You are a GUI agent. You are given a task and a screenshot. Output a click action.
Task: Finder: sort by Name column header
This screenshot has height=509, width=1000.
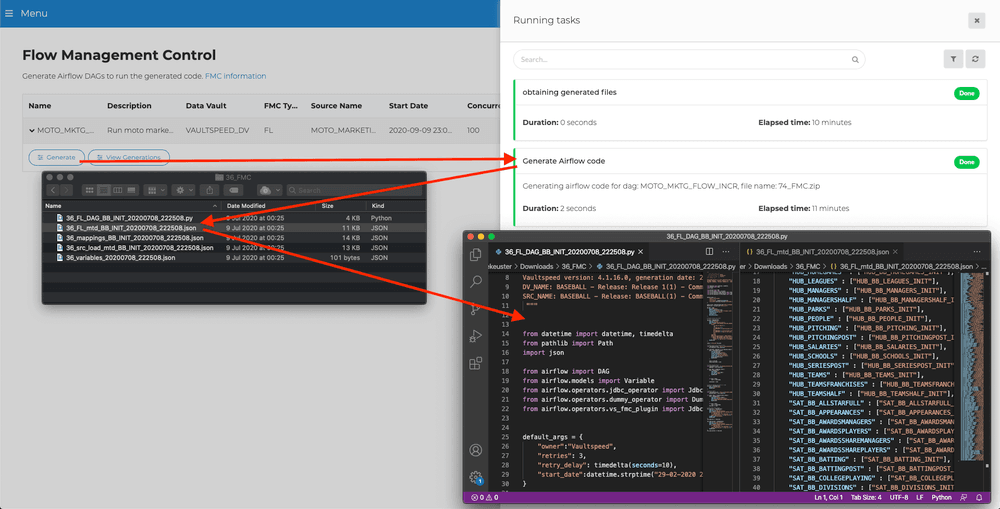pos(131,206)
